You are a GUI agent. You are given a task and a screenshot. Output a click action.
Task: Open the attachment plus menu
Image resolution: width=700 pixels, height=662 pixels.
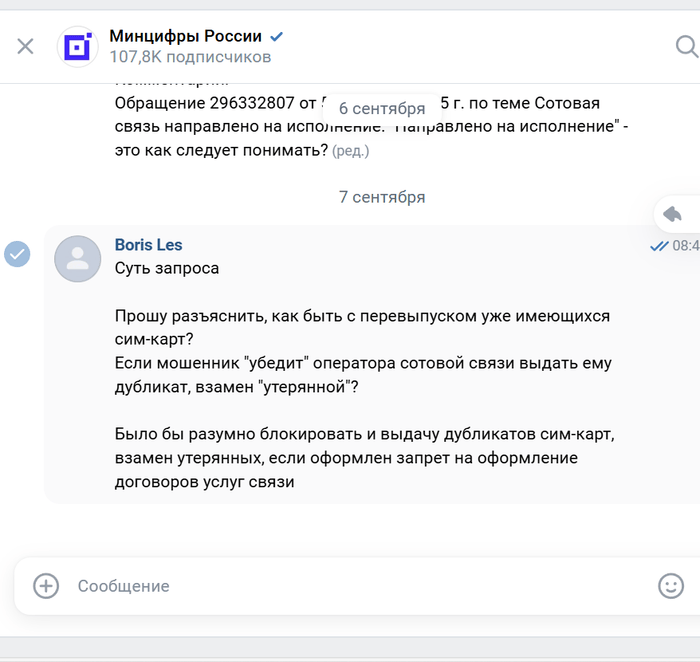(x=46, y=586)
